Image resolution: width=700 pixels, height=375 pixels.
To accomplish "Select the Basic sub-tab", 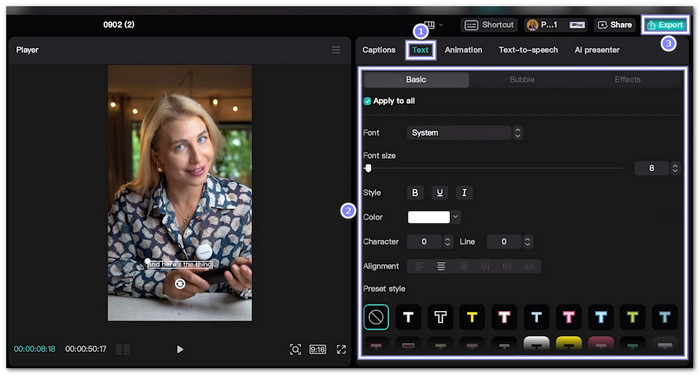I will coord(416,79).
